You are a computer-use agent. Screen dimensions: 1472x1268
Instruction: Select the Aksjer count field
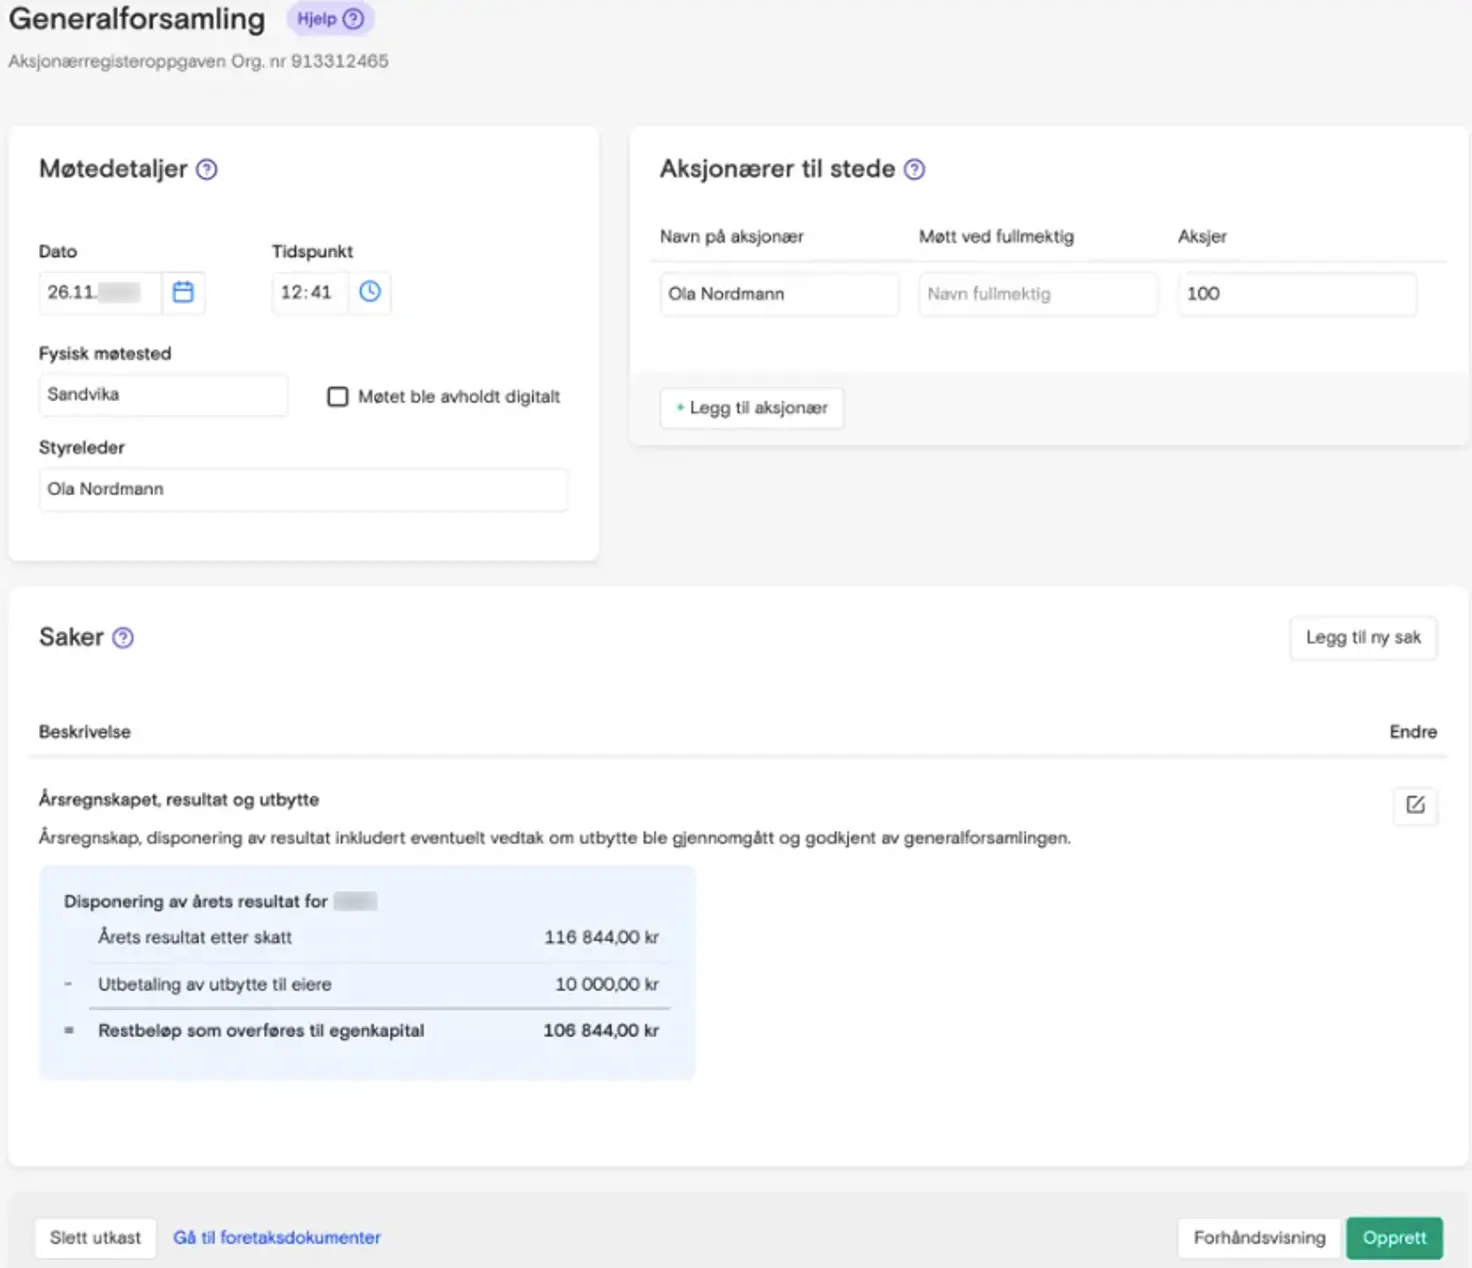[x=1296, y=294]
